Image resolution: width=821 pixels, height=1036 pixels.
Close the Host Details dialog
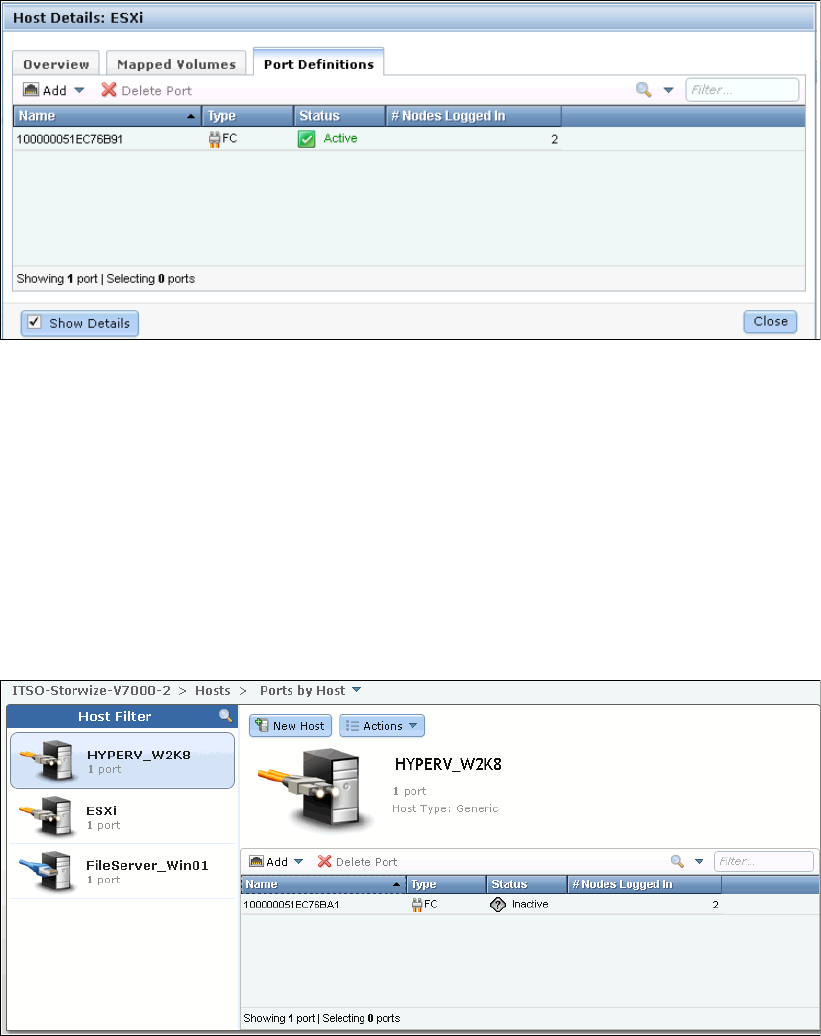pyautogui.click(x=770, y=322)
